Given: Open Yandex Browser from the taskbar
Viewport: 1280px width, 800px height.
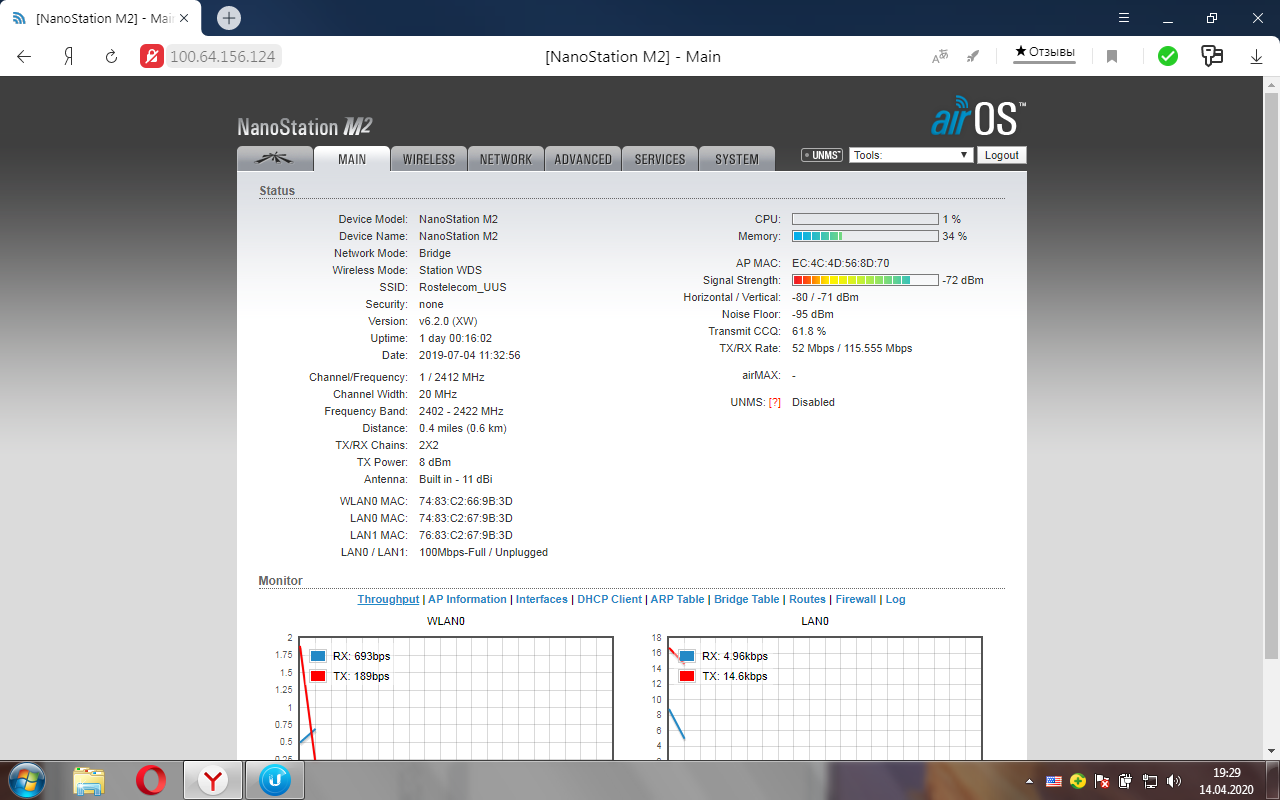Looking at the screenshot, I should click(213, 780).
